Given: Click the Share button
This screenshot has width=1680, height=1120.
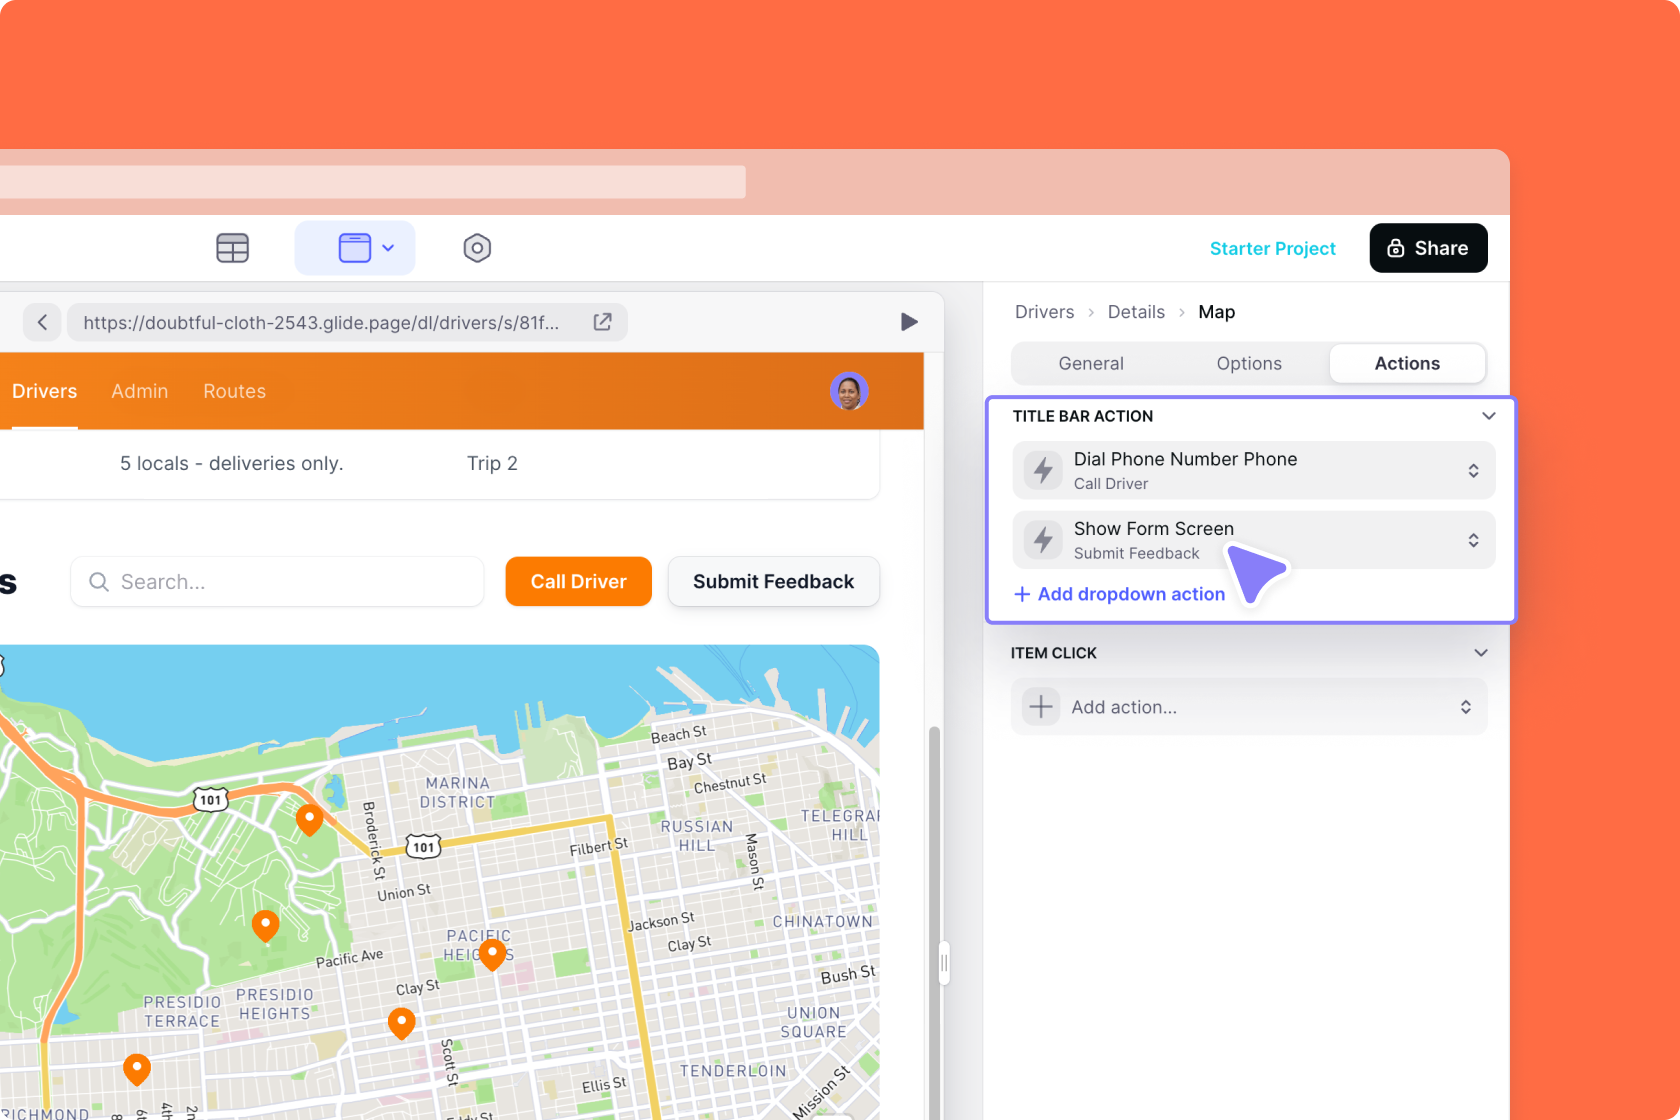Looking at the screenshot, I should point(1428,248).
